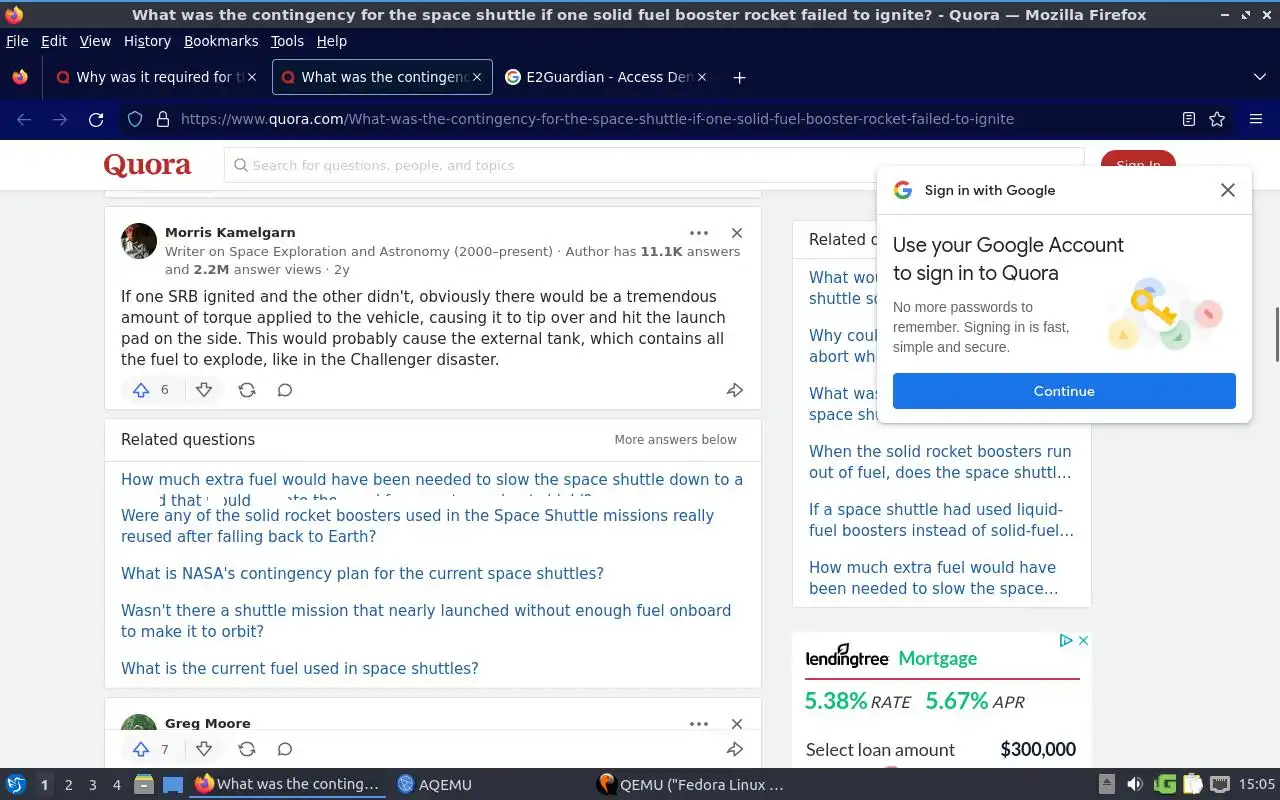Screen dimensions: 1280x800
Task: Open comments on Morris Kamelgarn's answer
Action: tap(285, 390)
